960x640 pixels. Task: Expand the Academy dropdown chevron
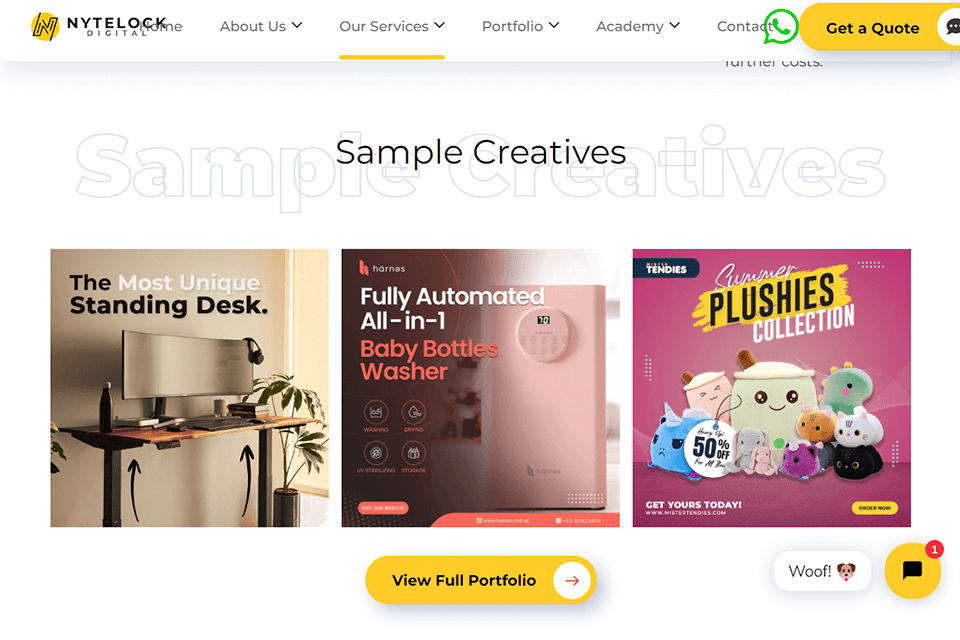674,25
